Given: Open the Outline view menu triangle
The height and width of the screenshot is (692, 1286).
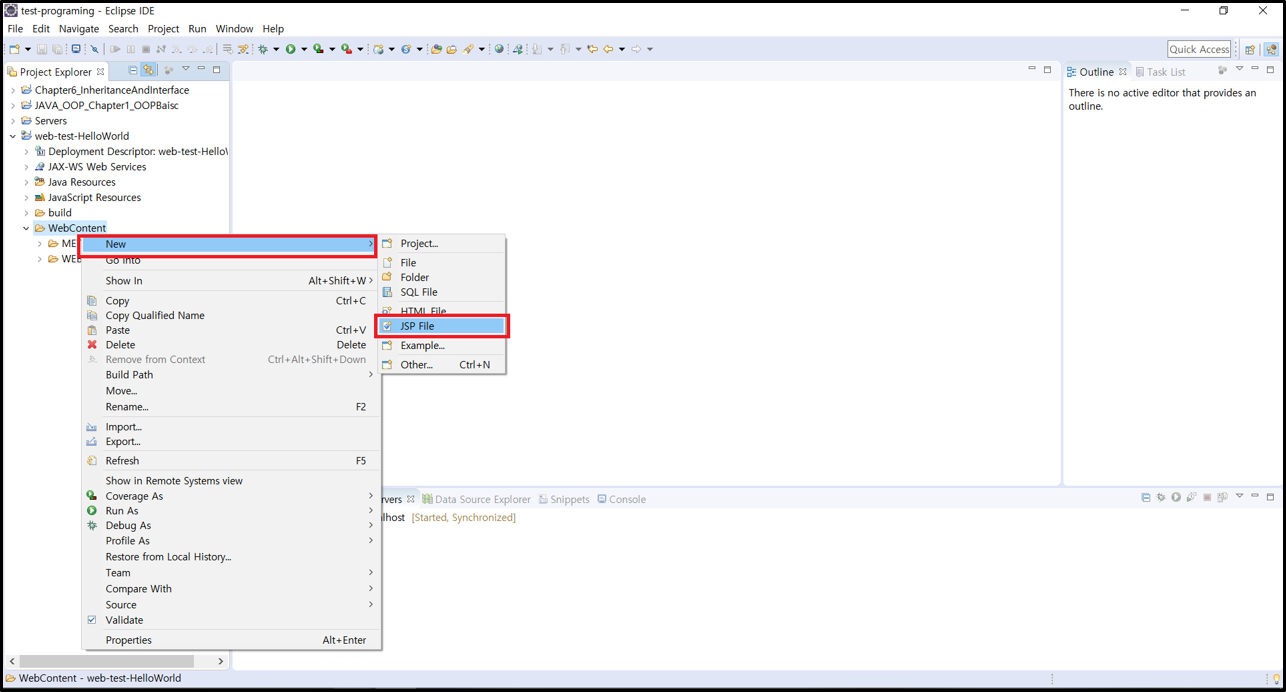Looking at the screenshot, I should (1239, 70).
